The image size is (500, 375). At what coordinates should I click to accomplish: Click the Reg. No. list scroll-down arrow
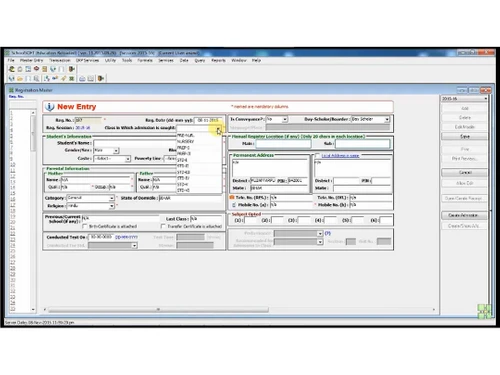pos(33,309)
